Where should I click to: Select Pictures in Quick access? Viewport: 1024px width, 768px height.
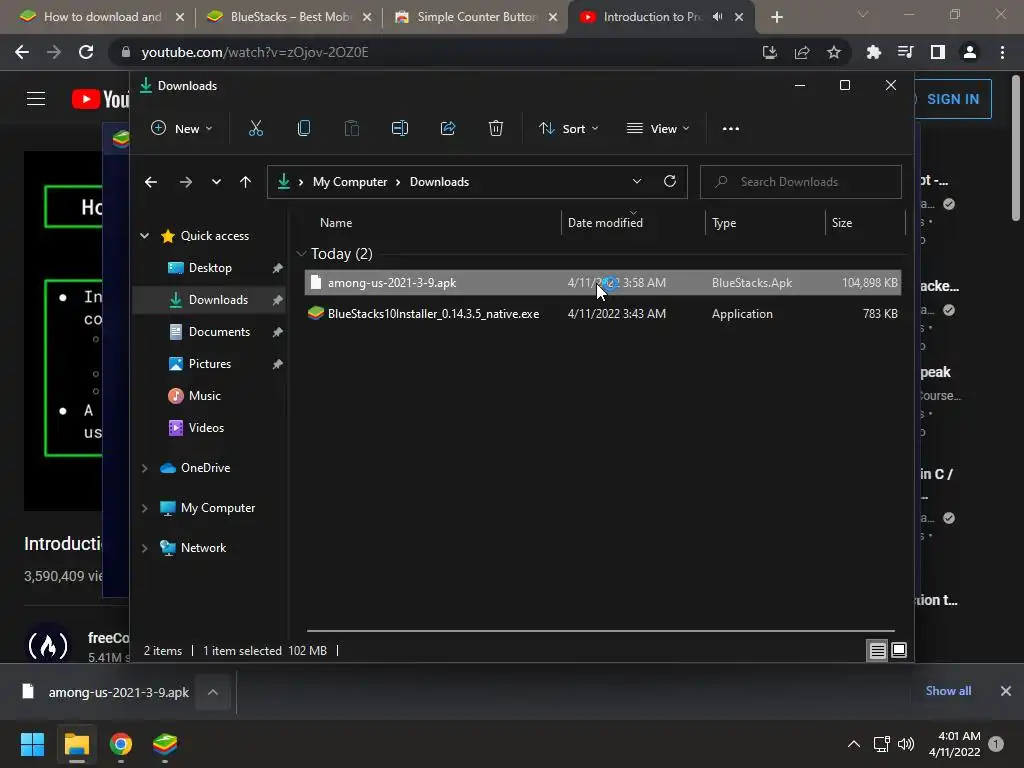(210, 364)
